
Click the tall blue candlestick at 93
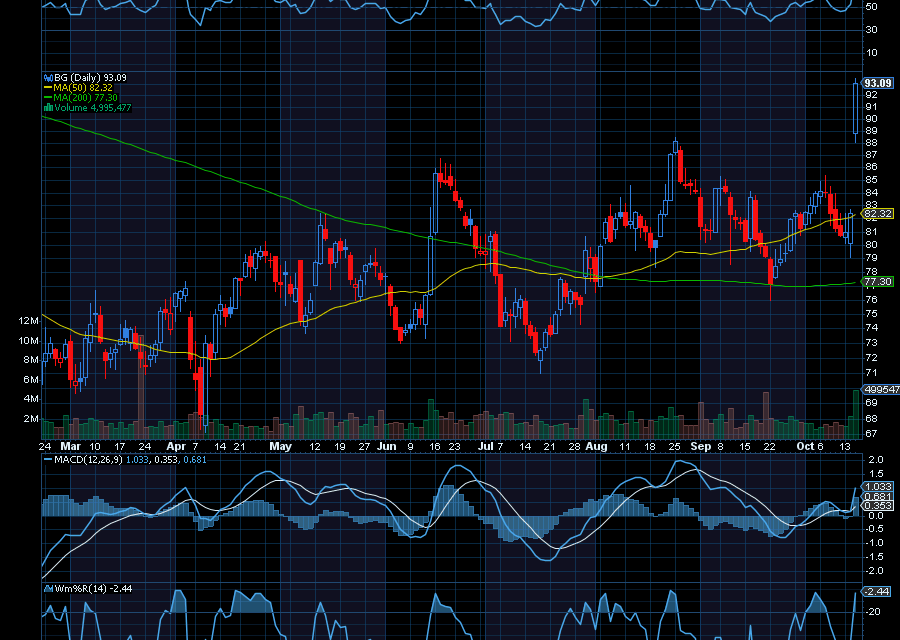pyautogui.click(x=855, y=108)
